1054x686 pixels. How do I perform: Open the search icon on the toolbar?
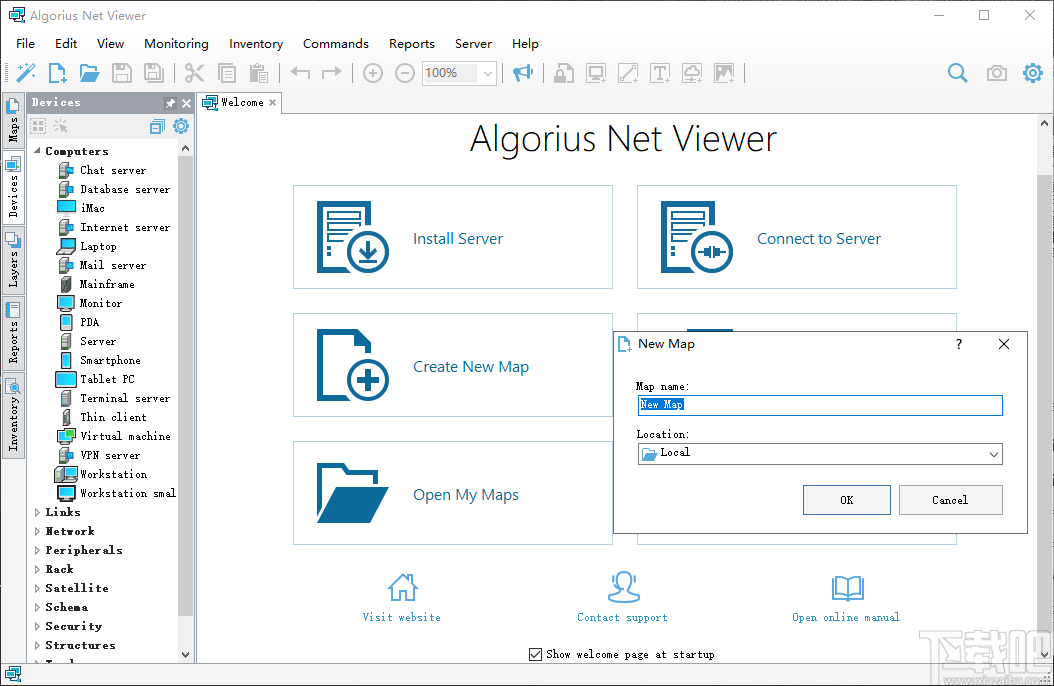[957, 73]
